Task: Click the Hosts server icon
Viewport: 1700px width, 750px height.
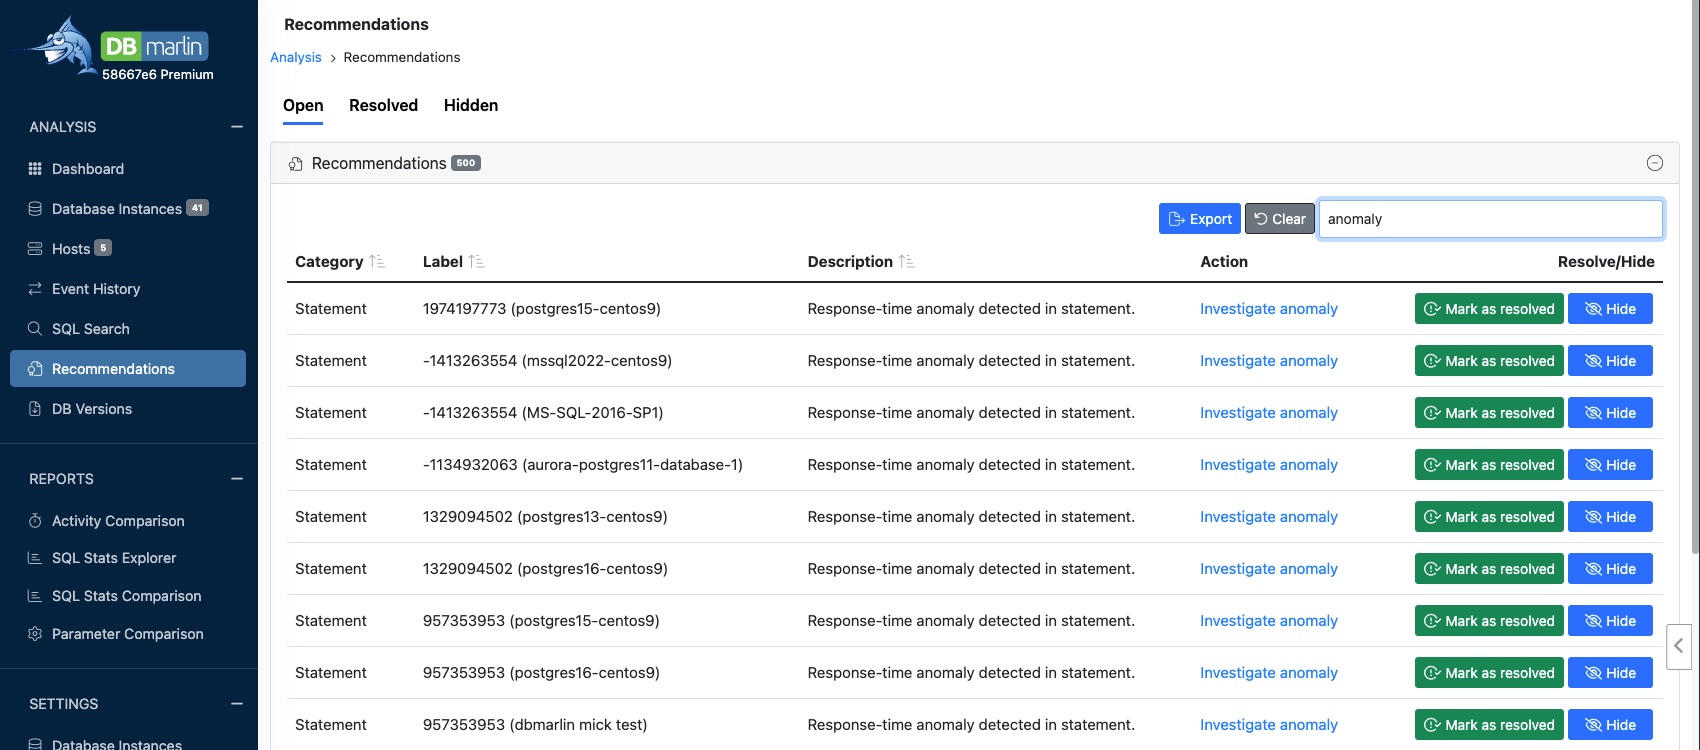Action: (35, 249)
